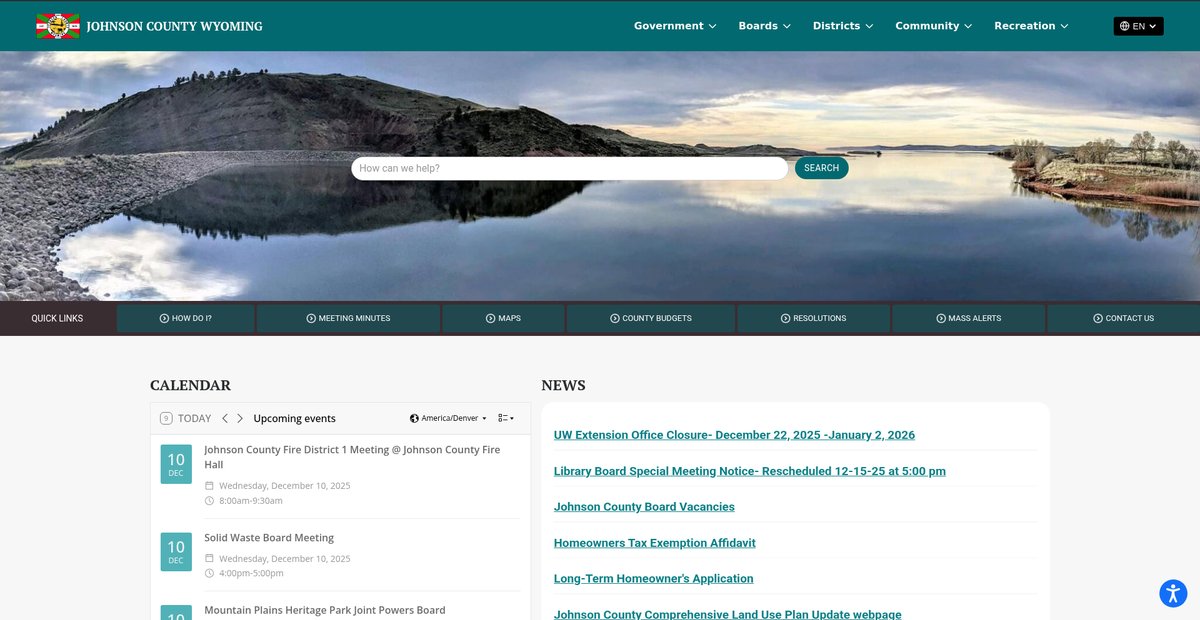Viewport: 1200px width, 620px height.
Task: Open the RESOLUTIONS quick link
Action: coord(813,318)
